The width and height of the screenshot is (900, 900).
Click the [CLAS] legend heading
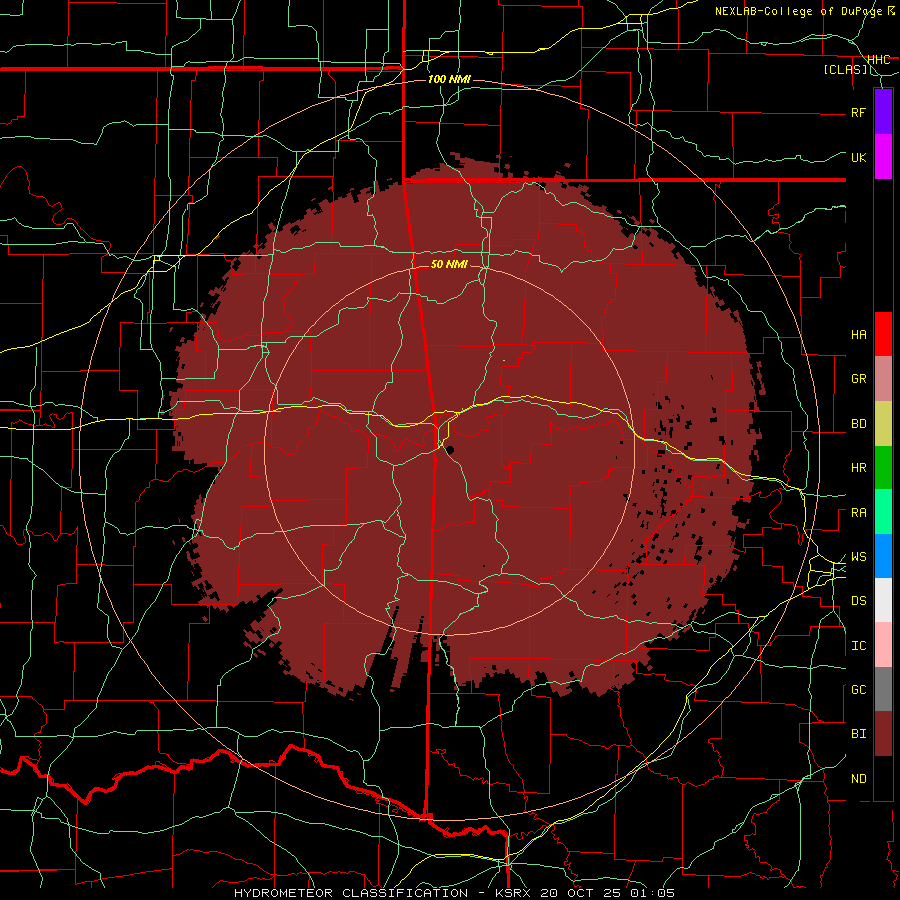click(845, 70)
